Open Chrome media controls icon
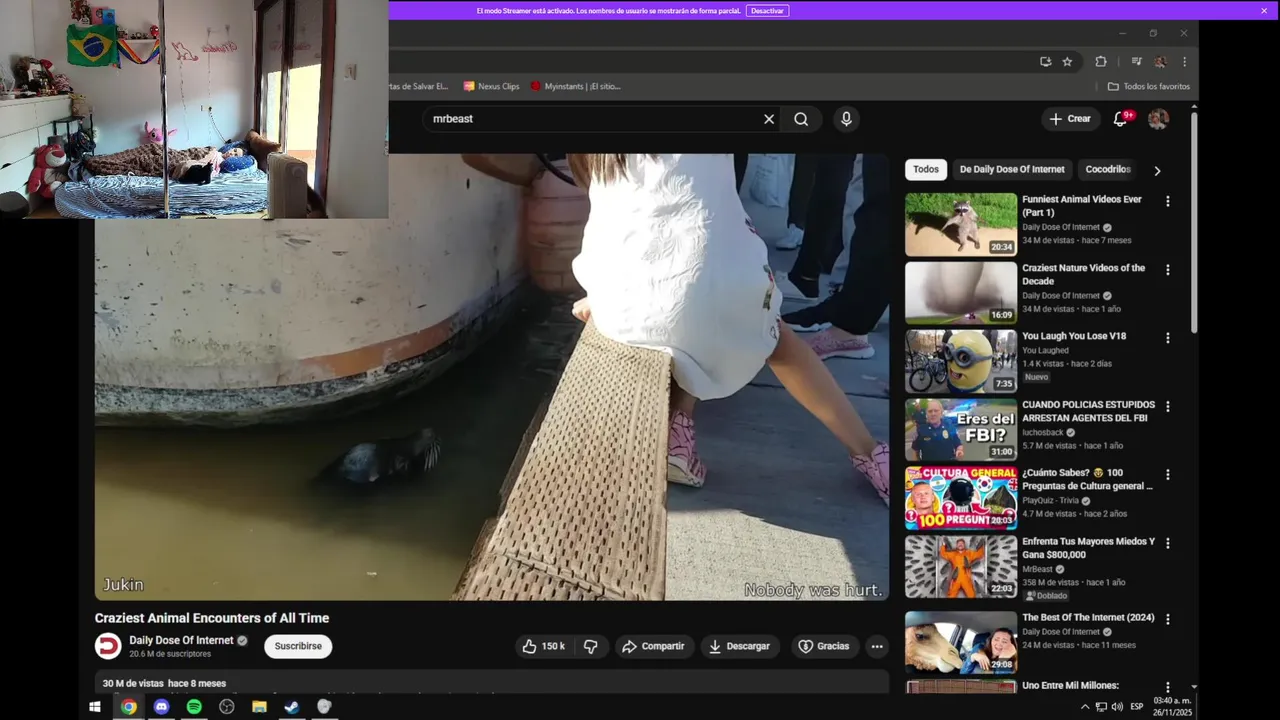The image size is (1280, 720). coord(1136,62)
